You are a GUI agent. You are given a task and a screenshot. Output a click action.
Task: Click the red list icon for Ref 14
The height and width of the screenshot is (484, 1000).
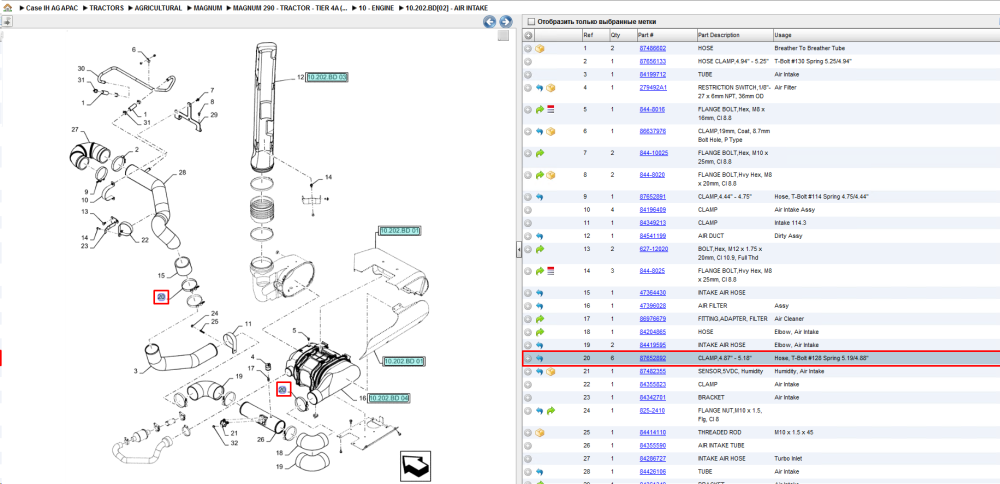[x=551, y=271]
